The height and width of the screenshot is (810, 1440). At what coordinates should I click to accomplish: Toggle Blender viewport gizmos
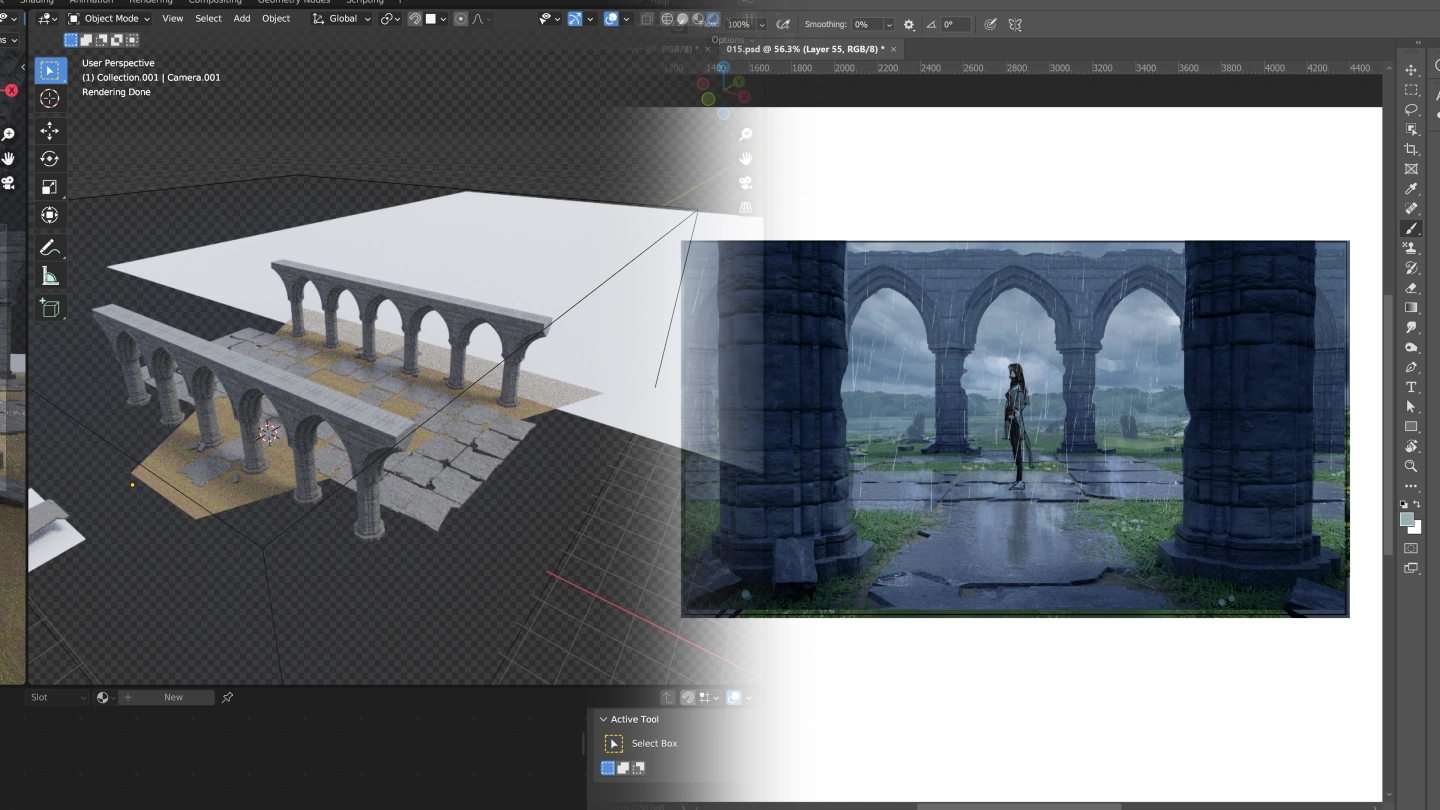coord(575,19)
